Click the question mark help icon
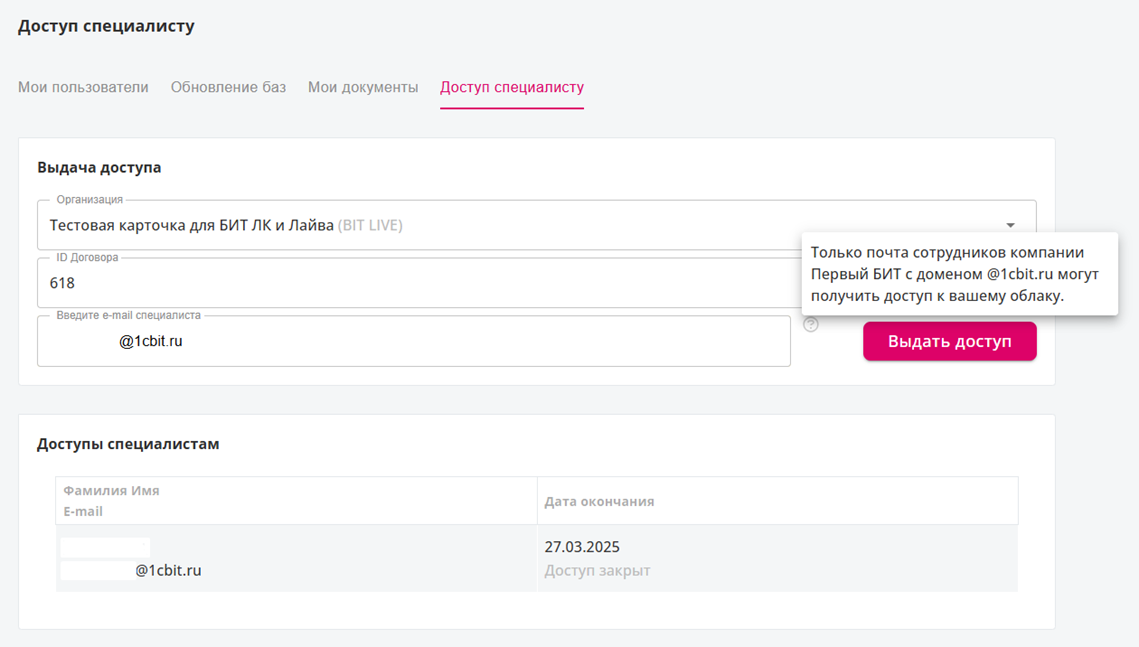The image size is (1139, 647). click(811, 325)
